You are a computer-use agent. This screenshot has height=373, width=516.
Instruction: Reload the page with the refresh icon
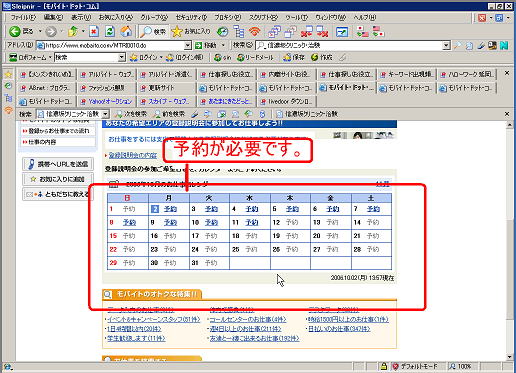(x=110, y=32)
